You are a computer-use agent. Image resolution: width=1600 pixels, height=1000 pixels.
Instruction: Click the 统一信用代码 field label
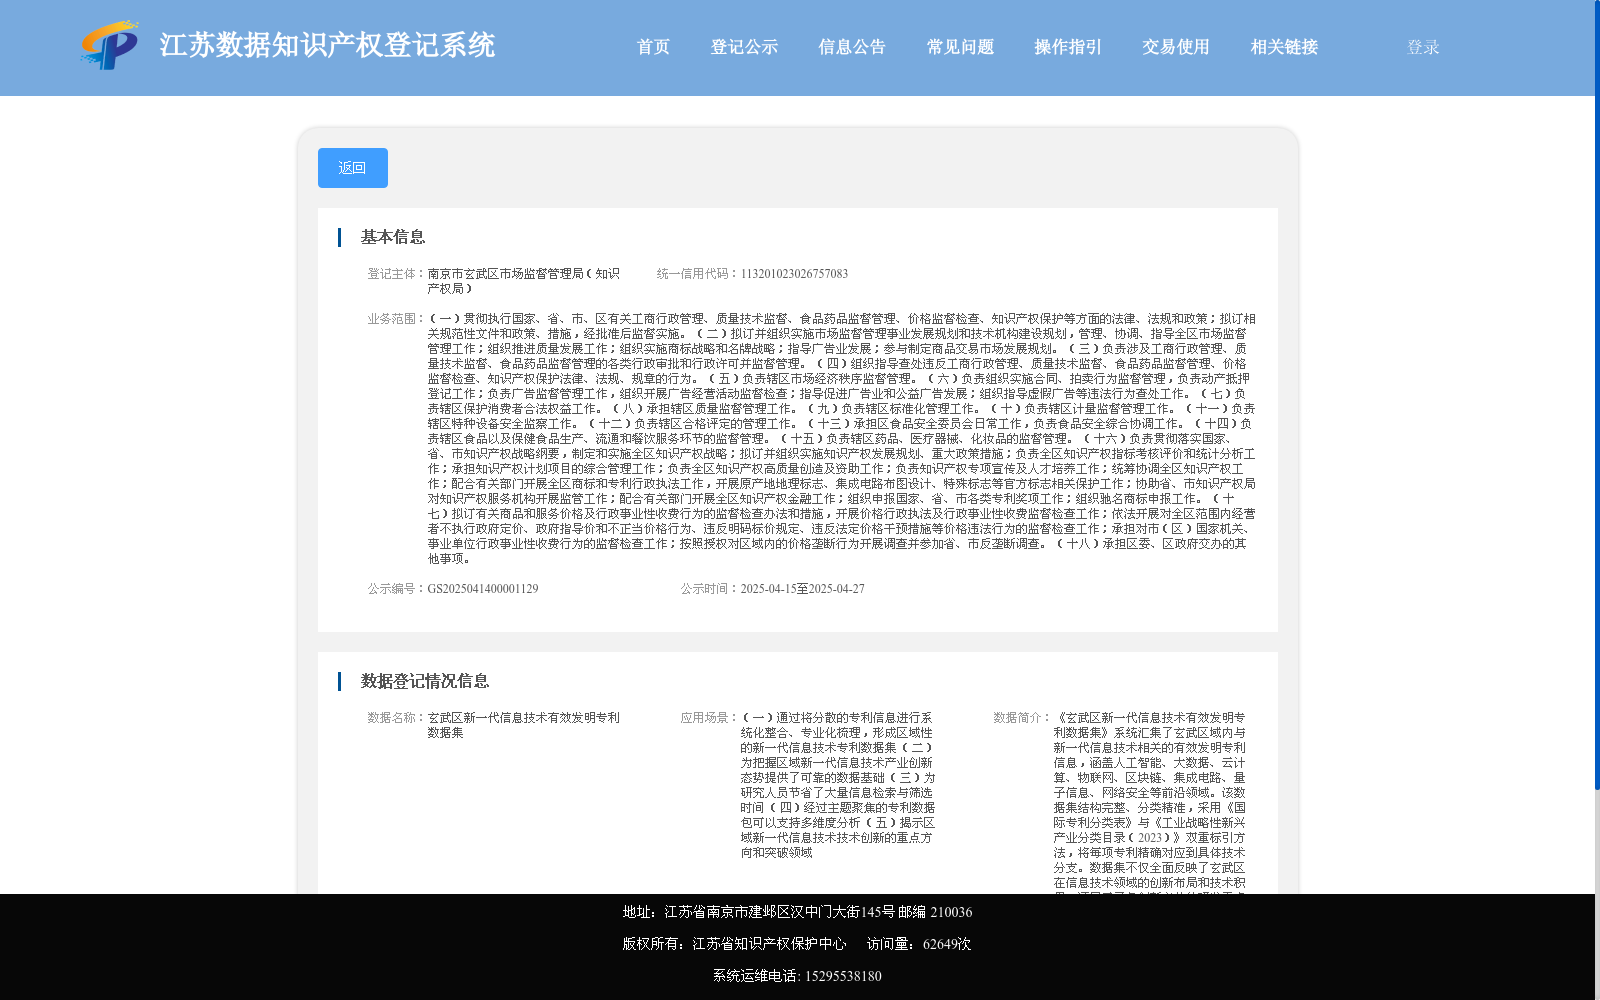(698, 274)
